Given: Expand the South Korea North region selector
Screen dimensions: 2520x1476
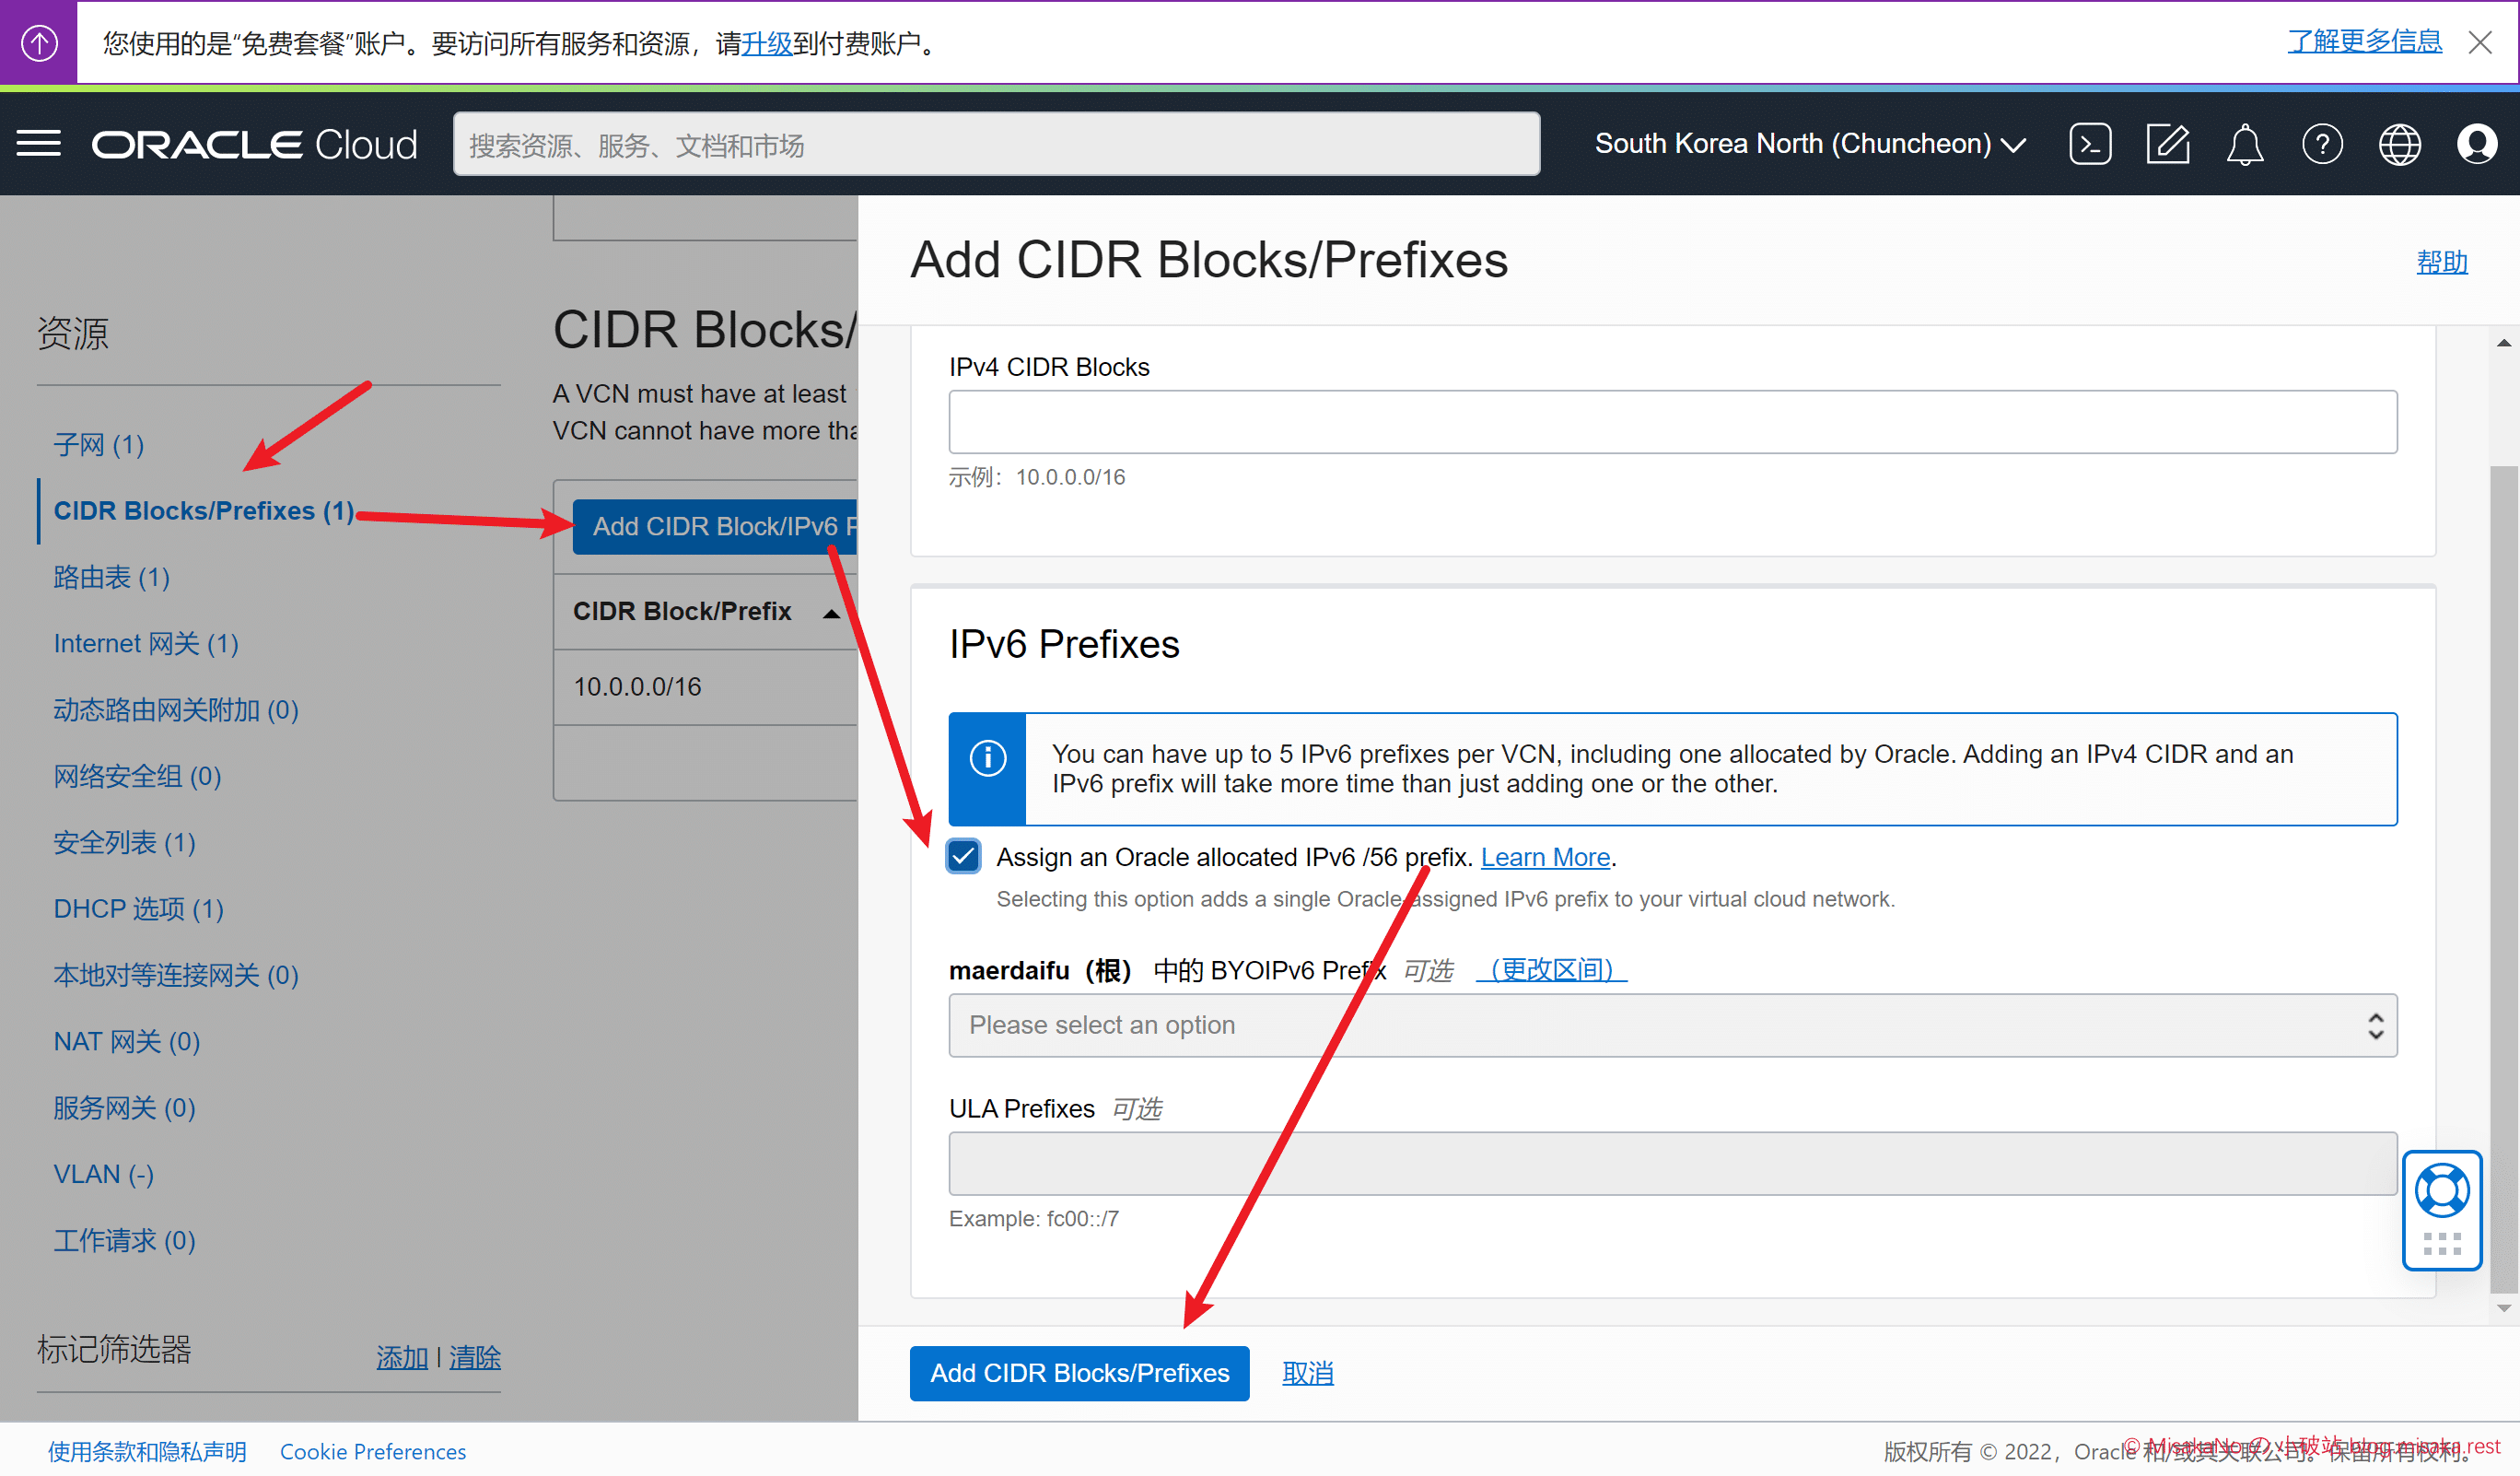Looking at the screenshot, I should click(1810, 144).
